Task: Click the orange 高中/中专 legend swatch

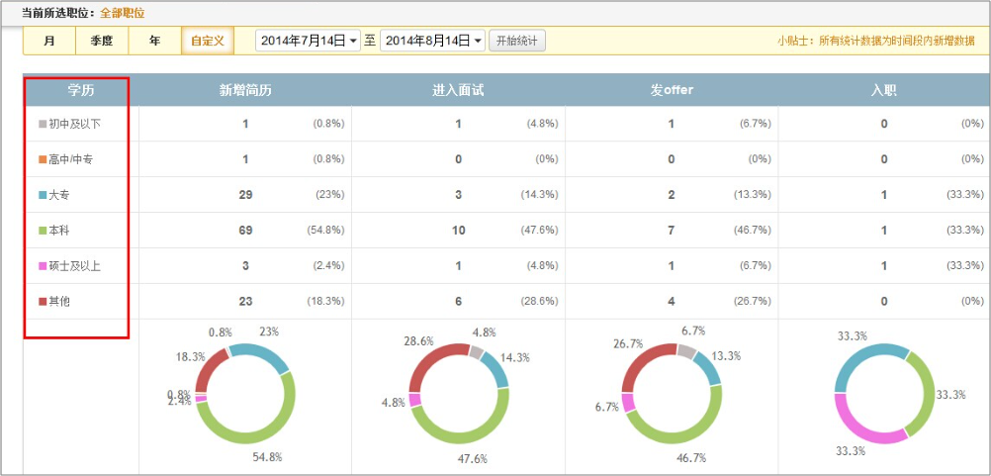Action: [42, 160]
